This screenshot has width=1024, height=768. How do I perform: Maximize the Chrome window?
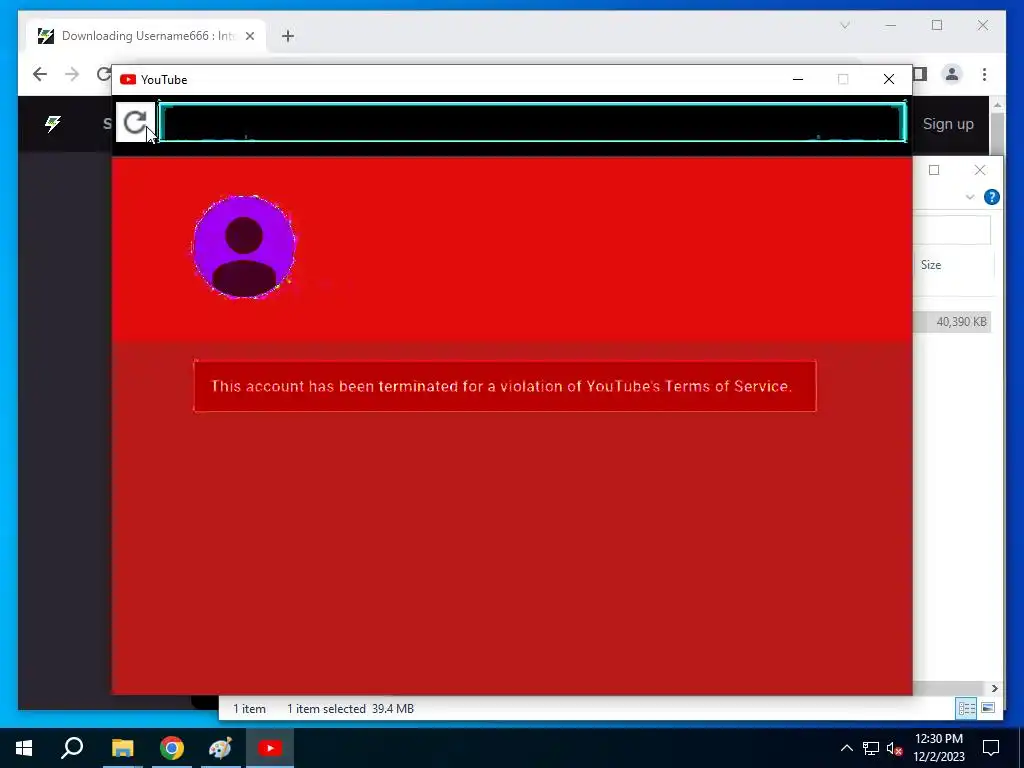coord(936,25)
